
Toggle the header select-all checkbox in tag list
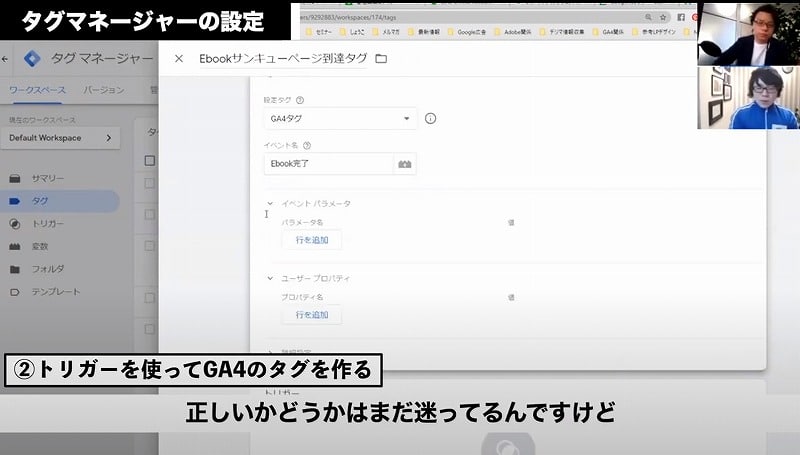click(x=149, y=161)
